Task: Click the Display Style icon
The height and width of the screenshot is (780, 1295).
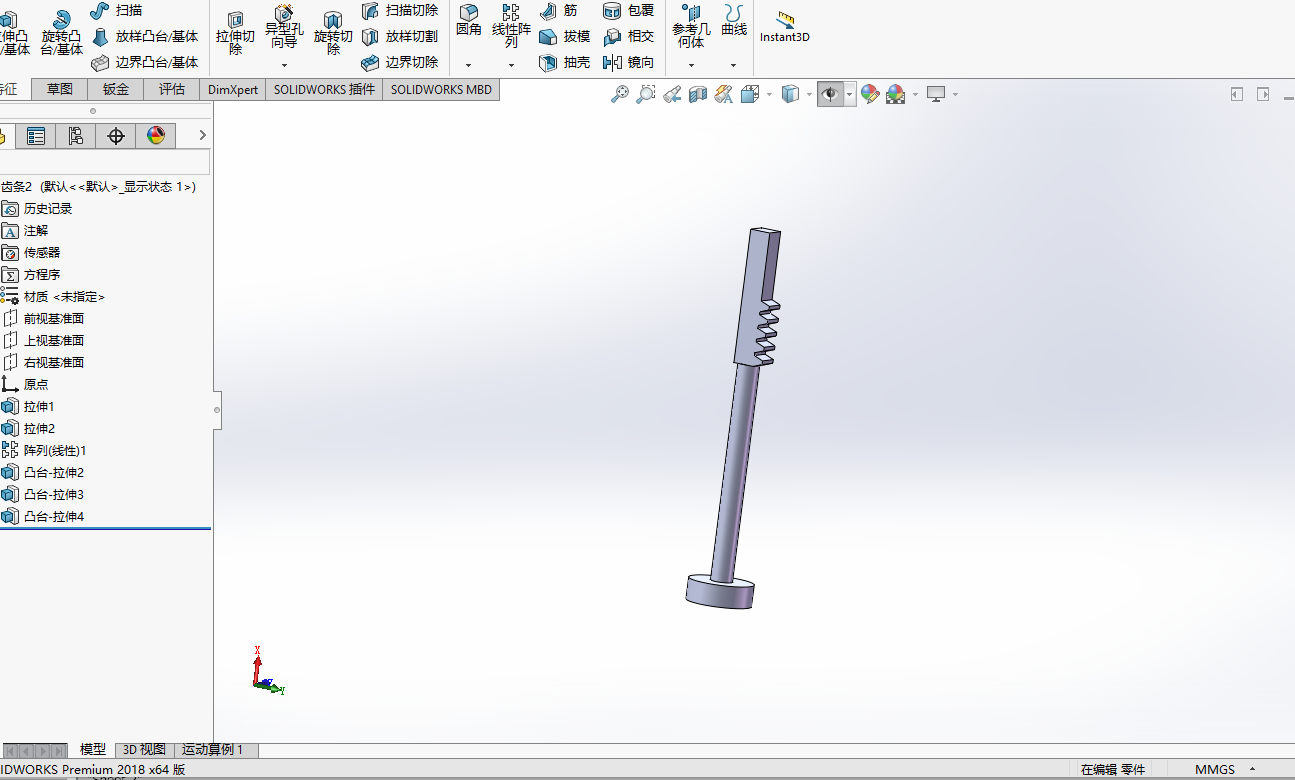Action: pos(790,94)
